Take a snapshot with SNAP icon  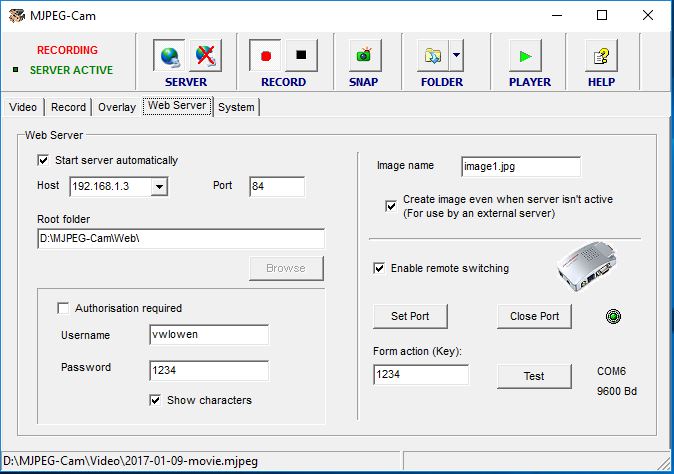click(363, 55)
